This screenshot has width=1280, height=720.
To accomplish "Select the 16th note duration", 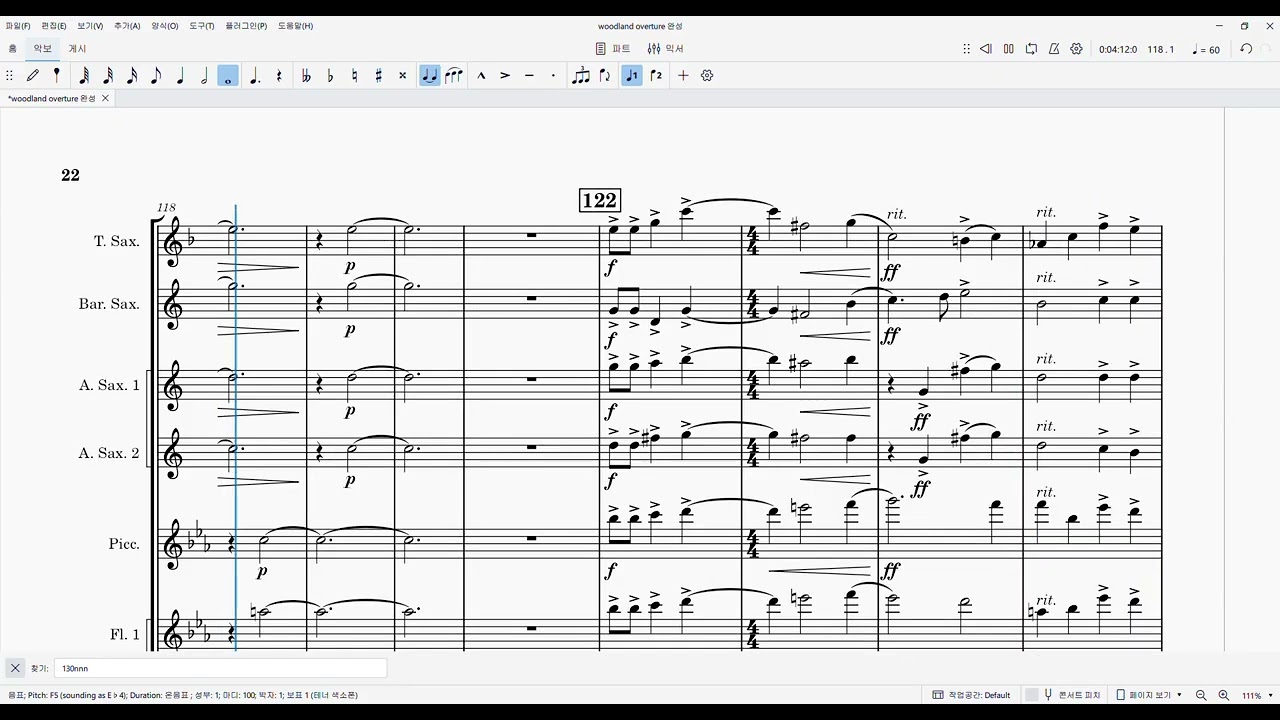I will [132, 75].
